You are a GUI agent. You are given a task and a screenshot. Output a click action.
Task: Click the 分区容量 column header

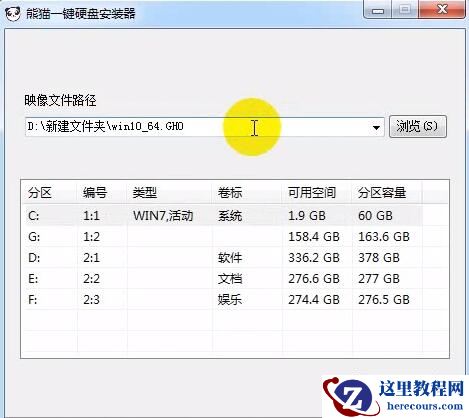(387, 193)
